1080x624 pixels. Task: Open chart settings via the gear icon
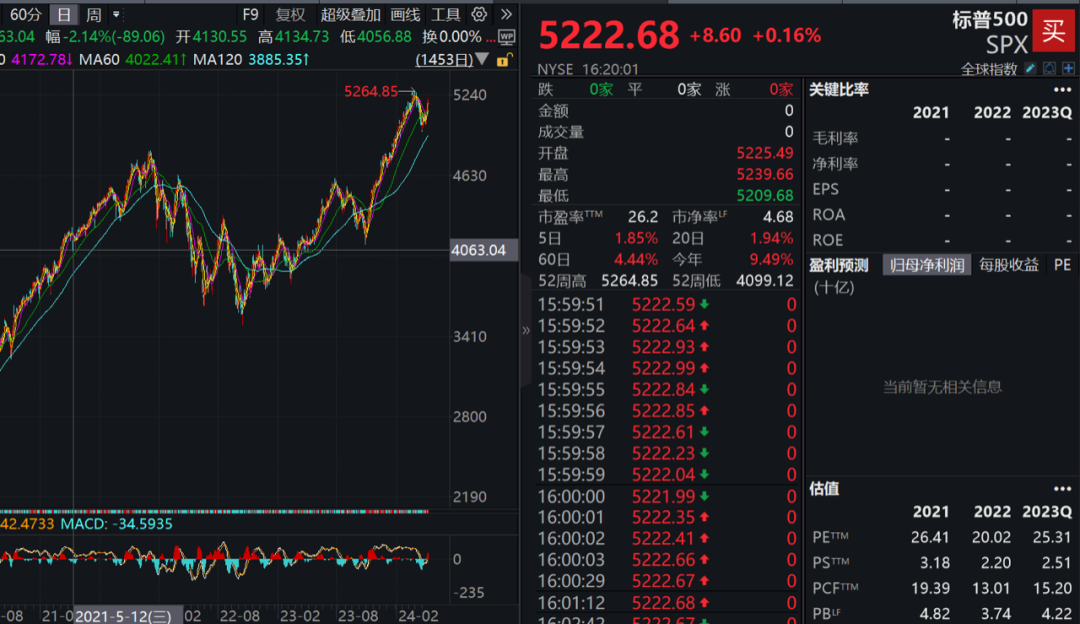(x=479, y=15)
